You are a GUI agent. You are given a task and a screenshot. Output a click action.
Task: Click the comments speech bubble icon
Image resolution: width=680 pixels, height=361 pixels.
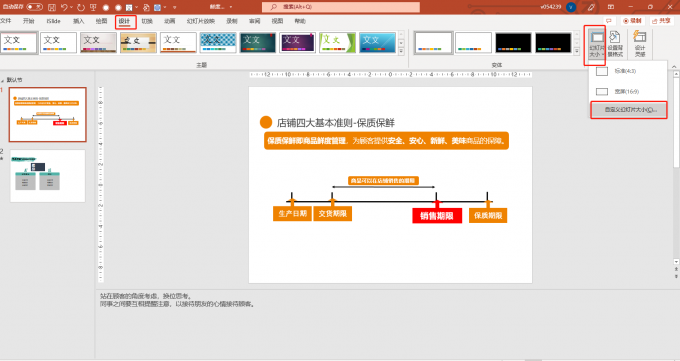pyautogui.click(x=609, y=21)
